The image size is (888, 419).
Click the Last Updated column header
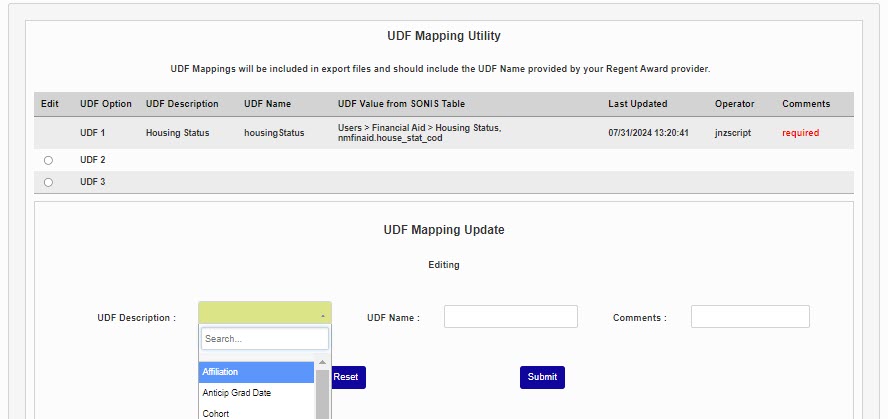point(638,104)
